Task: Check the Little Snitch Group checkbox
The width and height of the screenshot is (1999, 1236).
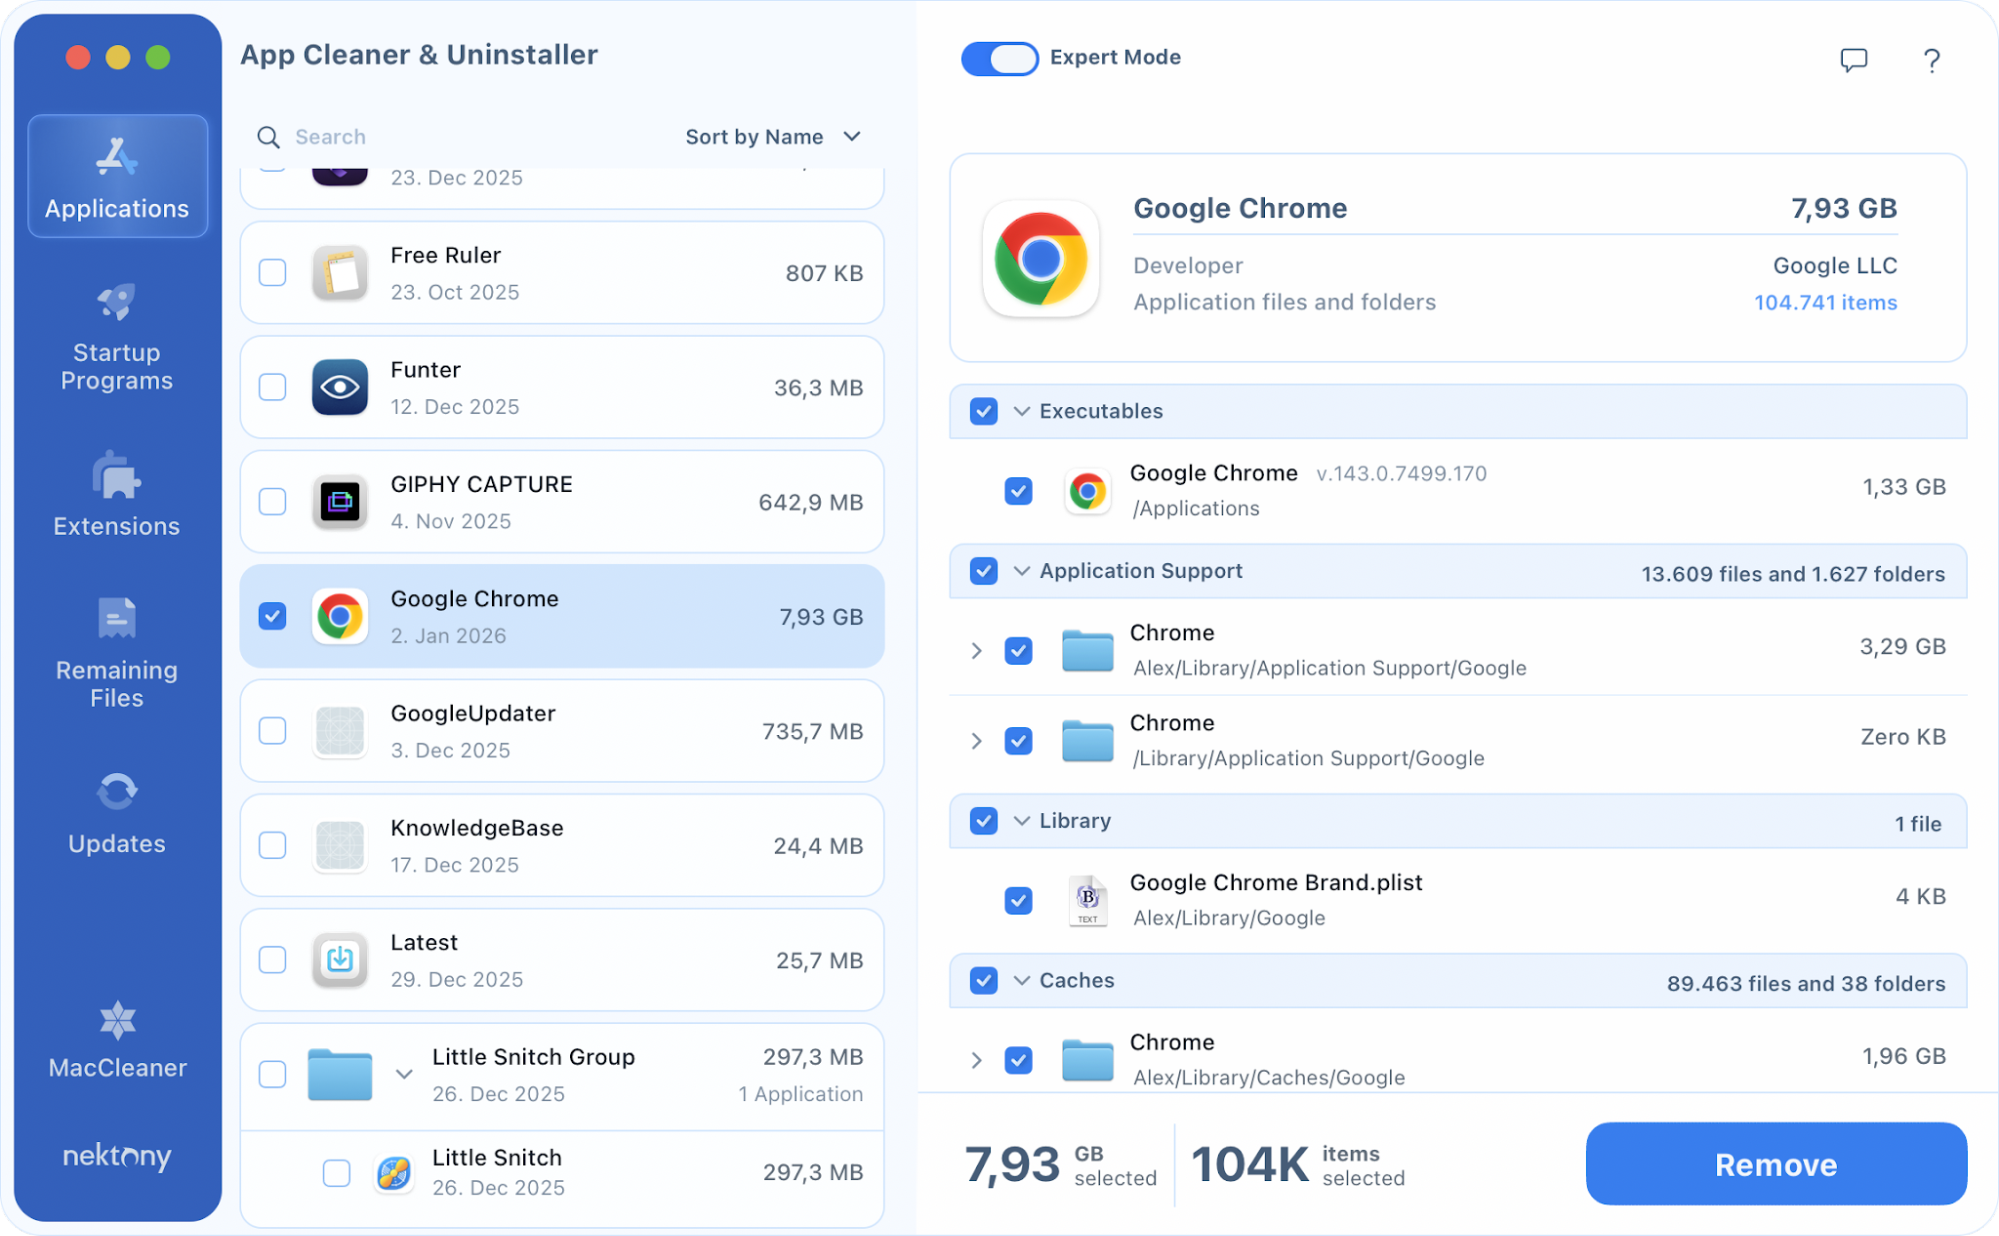Action: (x=272, y=1074)
